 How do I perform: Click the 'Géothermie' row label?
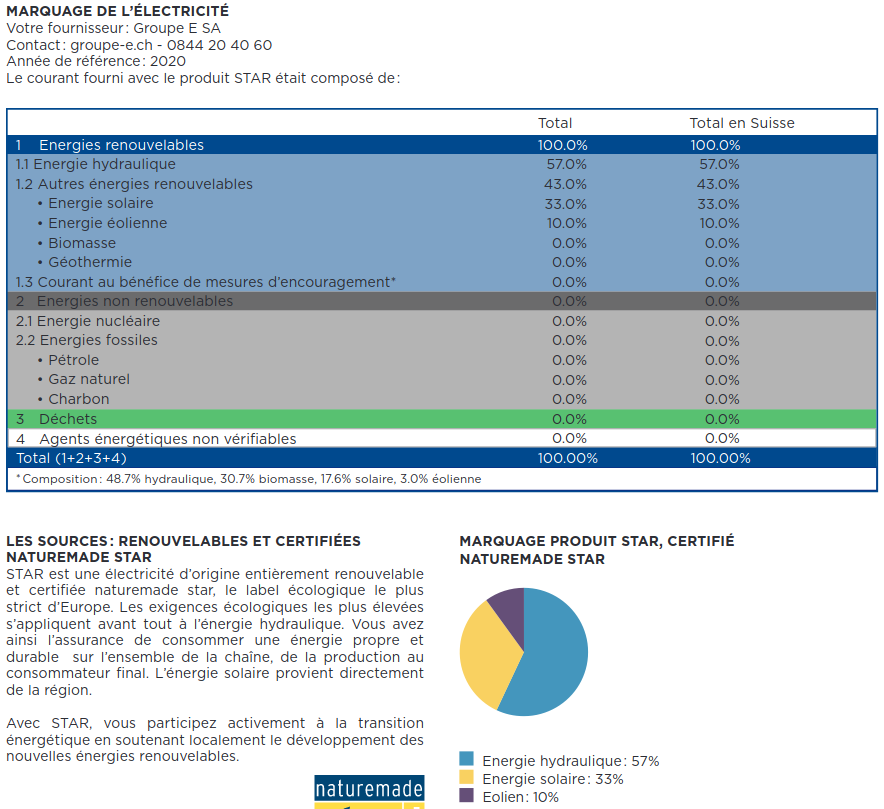[x=90, y=262]
